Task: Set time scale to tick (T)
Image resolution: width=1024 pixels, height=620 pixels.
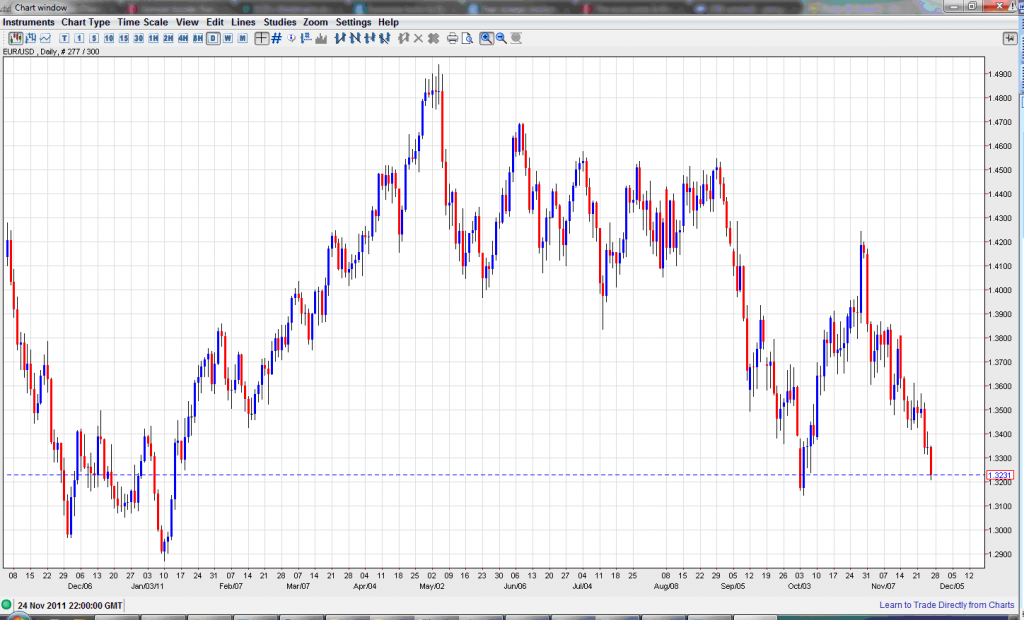Action: [64, 39]
